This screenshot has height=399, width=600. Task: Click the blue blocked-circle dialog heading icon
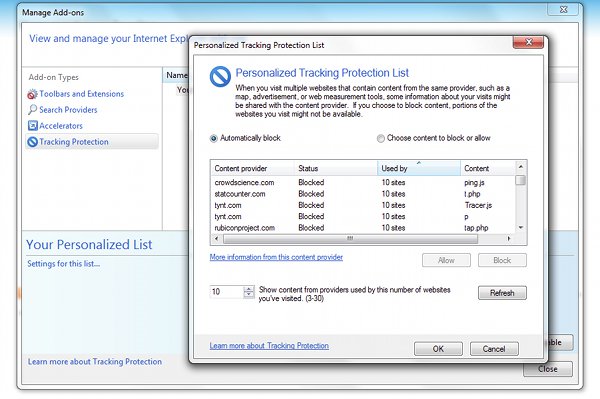(220, 76)
